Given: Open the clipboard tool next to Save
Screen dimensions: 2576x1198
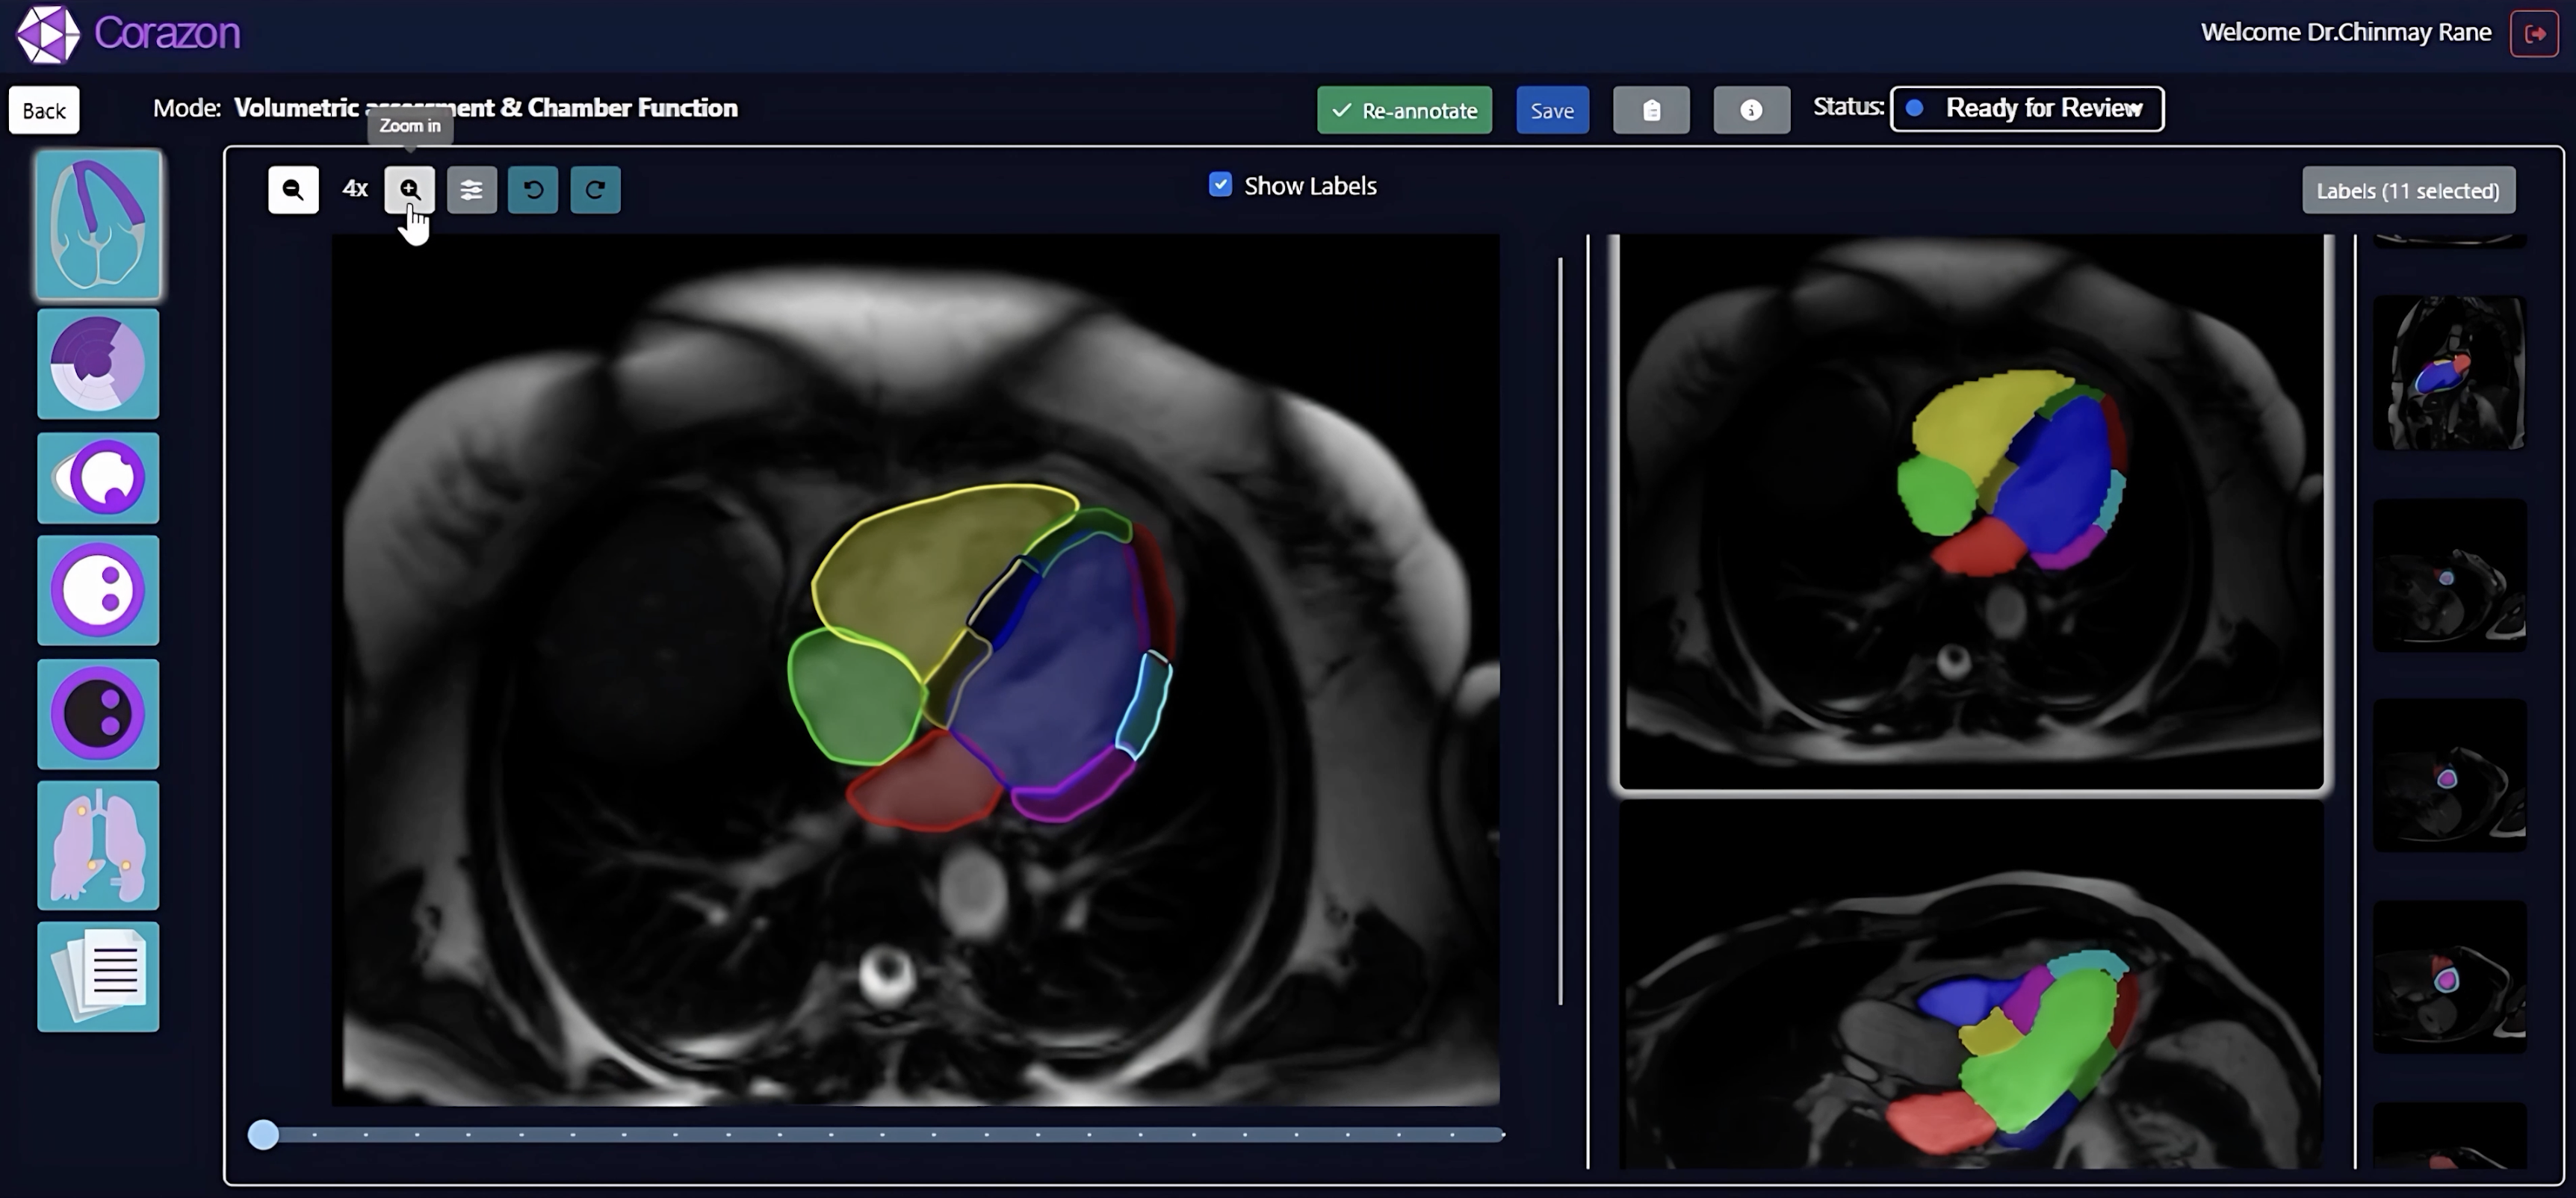Looking at the screenshot, I should point(1650,110).
